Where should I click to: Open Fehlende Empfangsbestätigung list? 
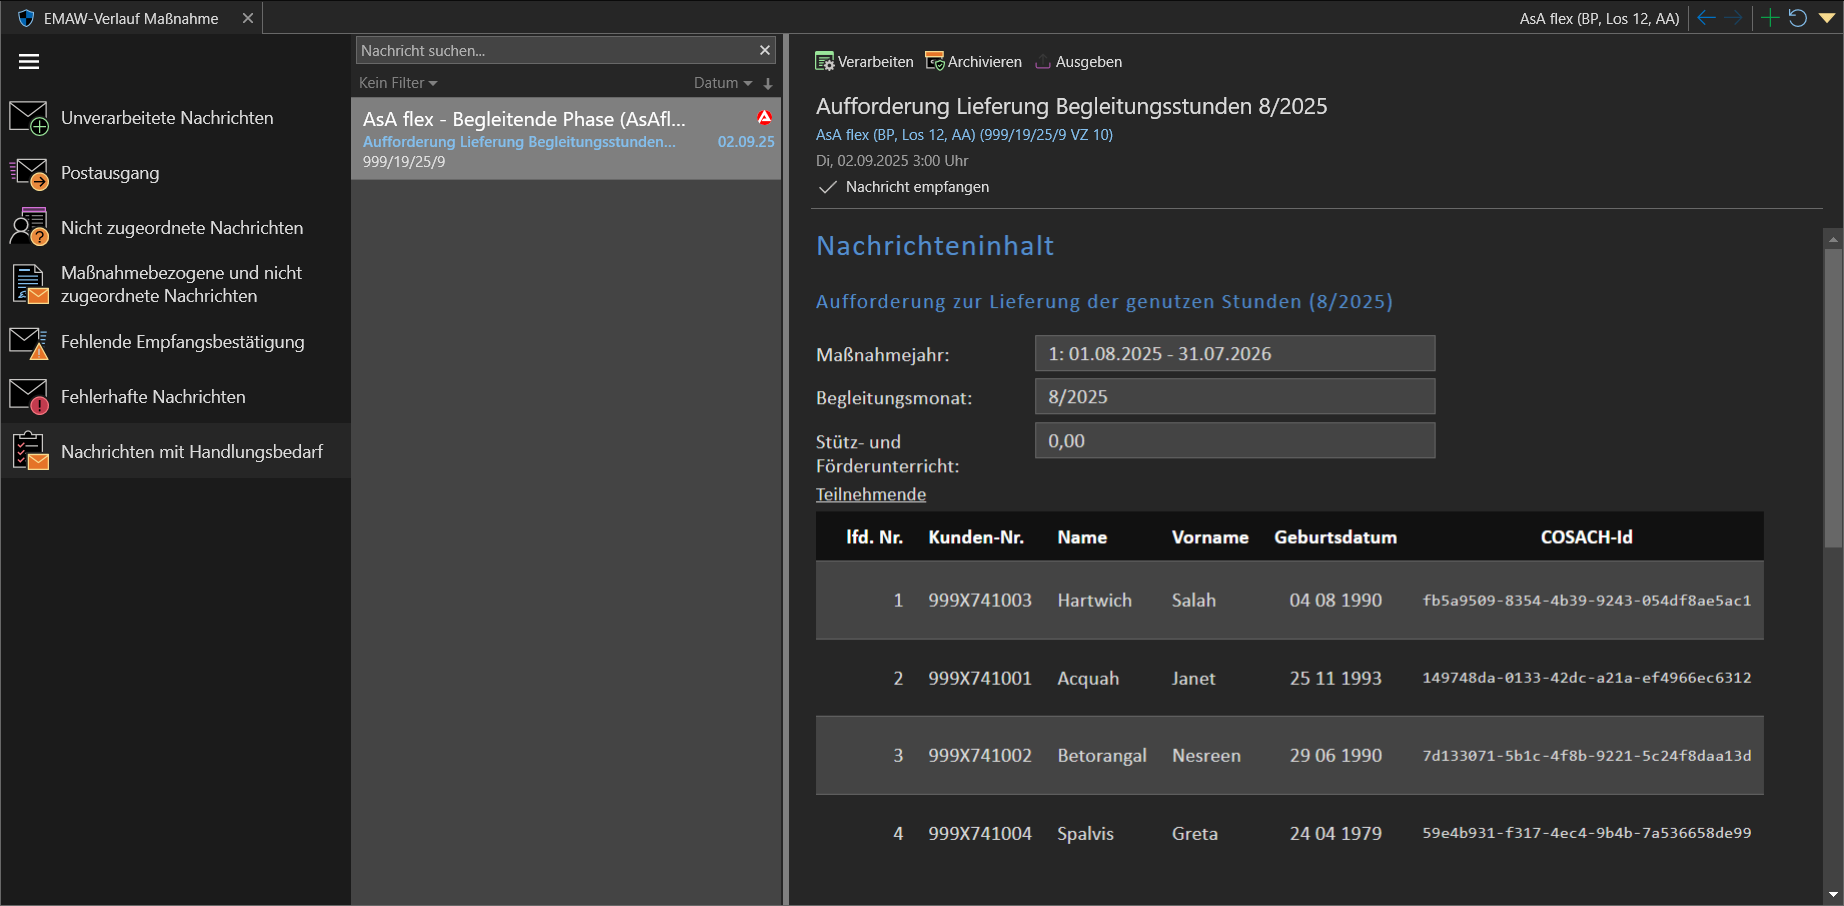[176, 342]
